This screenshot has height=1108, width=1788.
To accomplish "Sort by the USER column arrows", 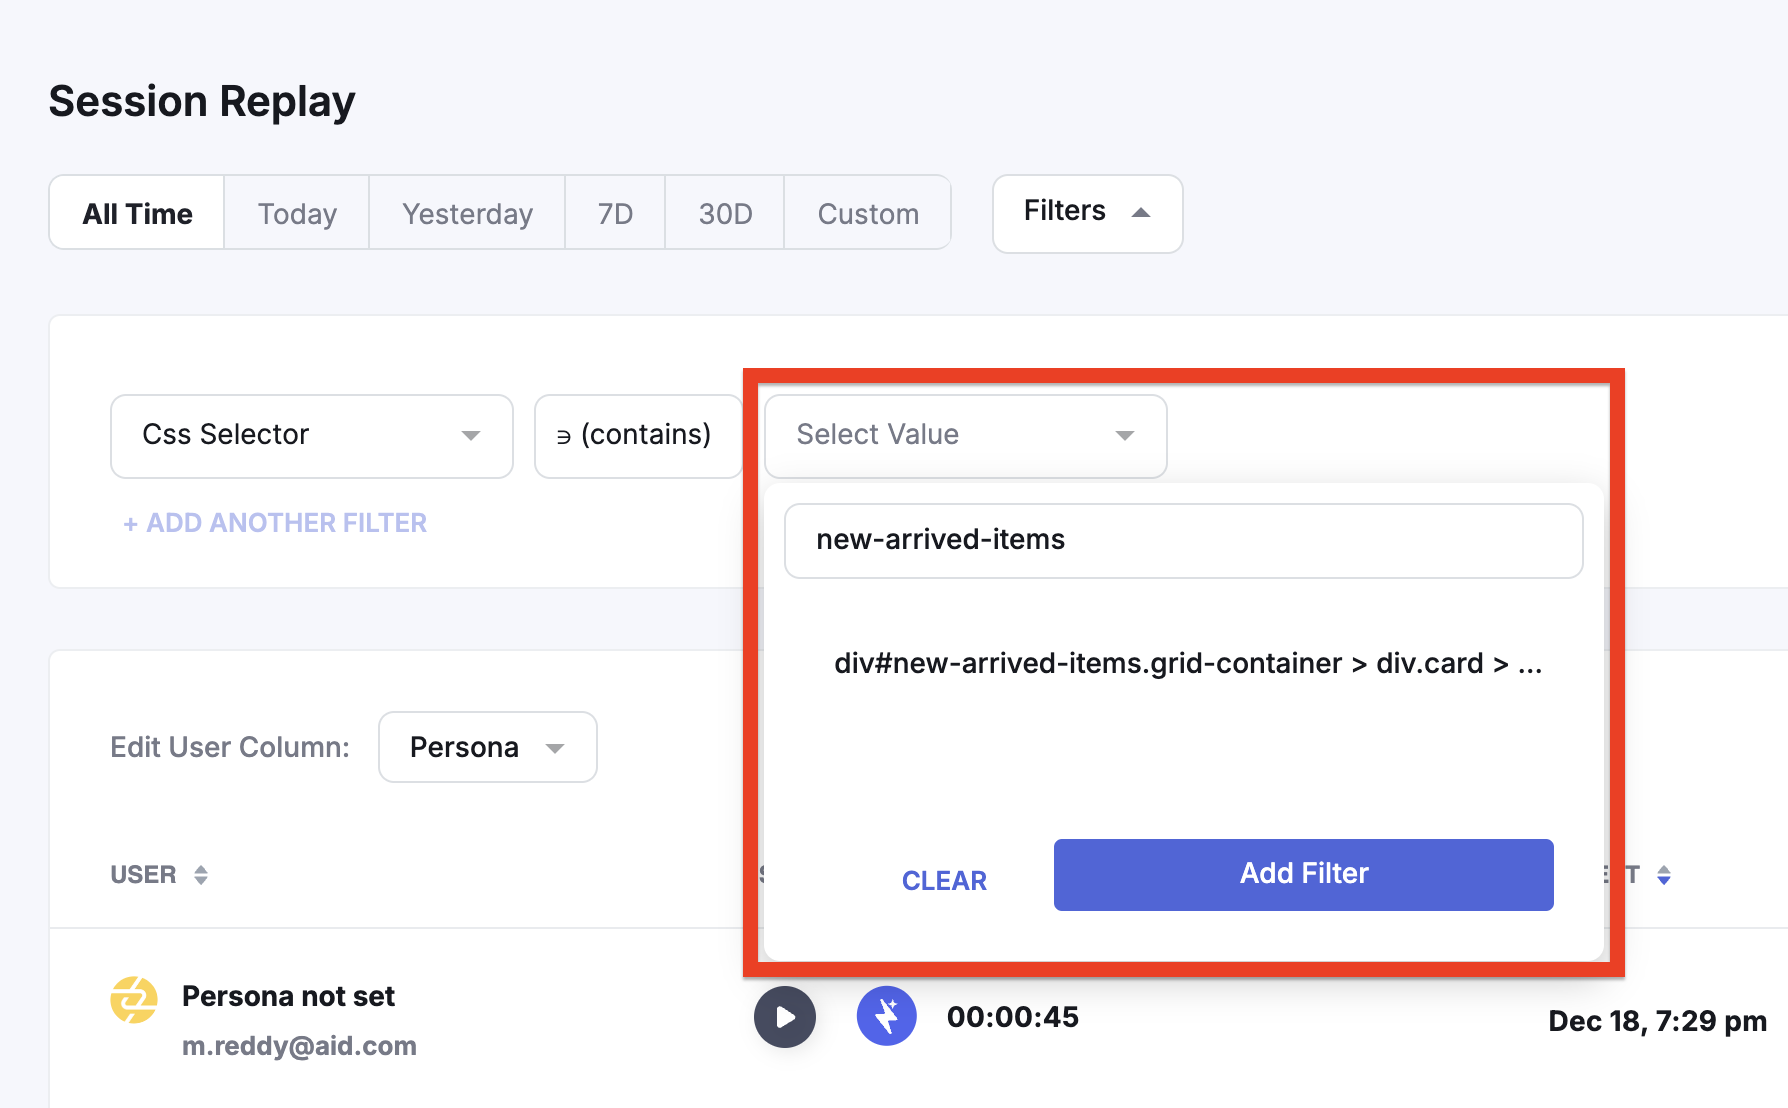I will point(201,875).
